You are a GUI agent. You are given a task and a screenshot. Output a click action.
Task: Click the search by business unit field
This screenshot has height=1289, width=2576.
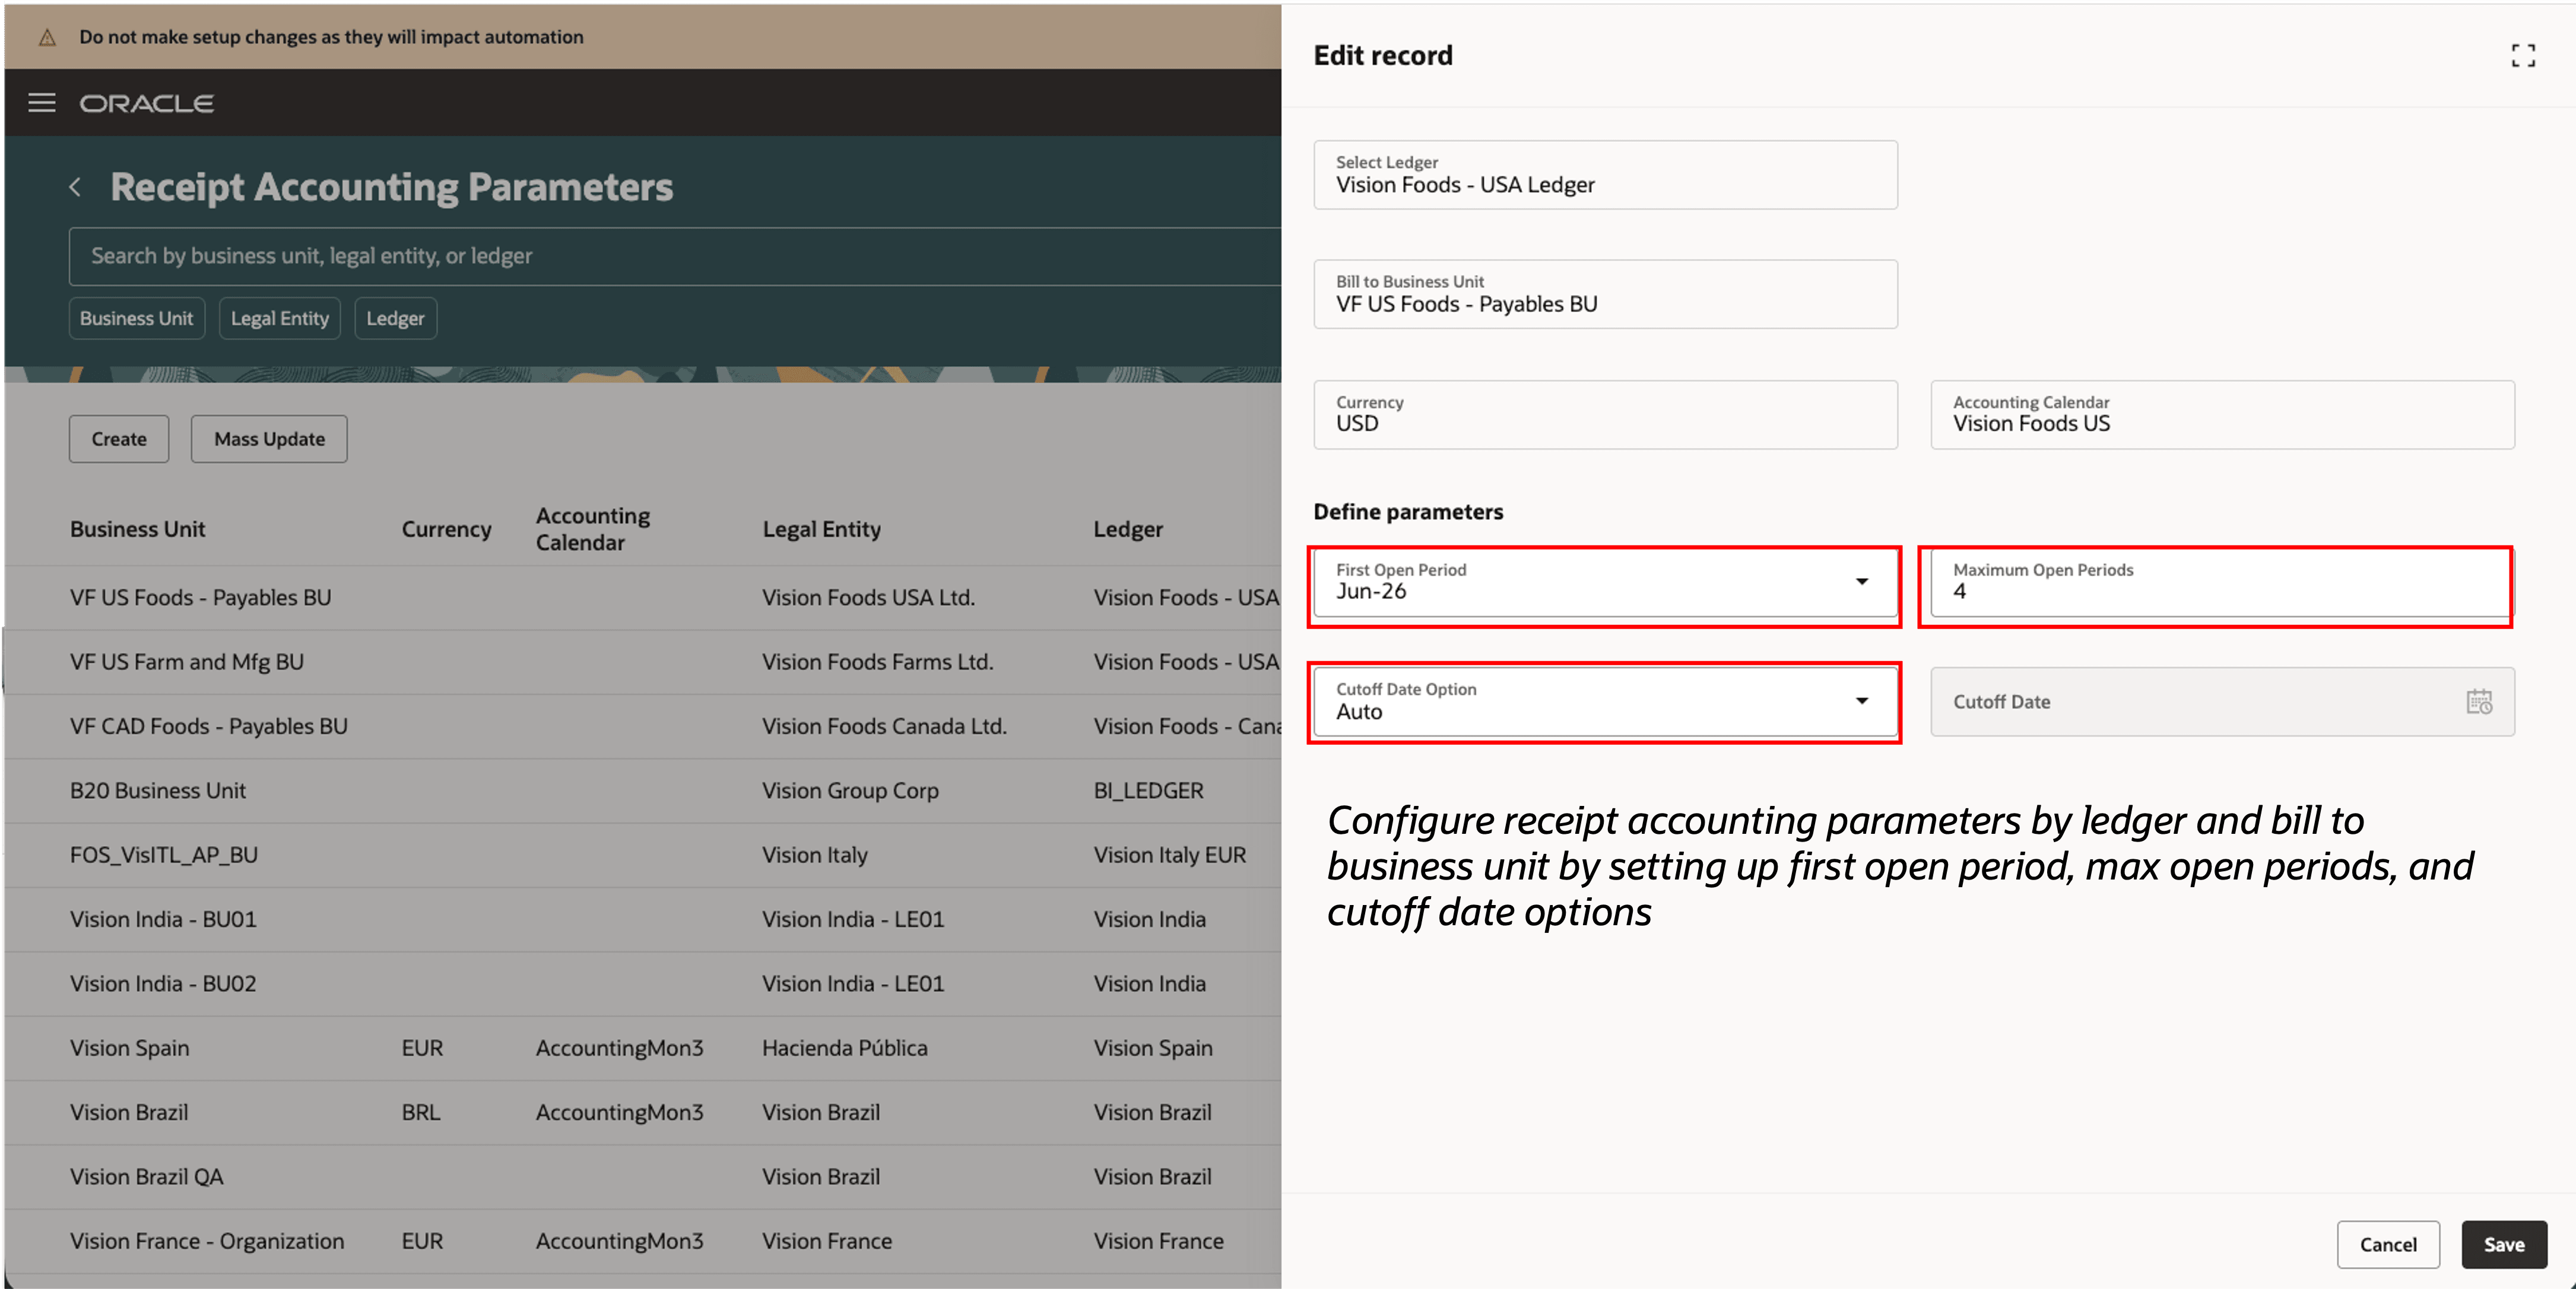675,256
